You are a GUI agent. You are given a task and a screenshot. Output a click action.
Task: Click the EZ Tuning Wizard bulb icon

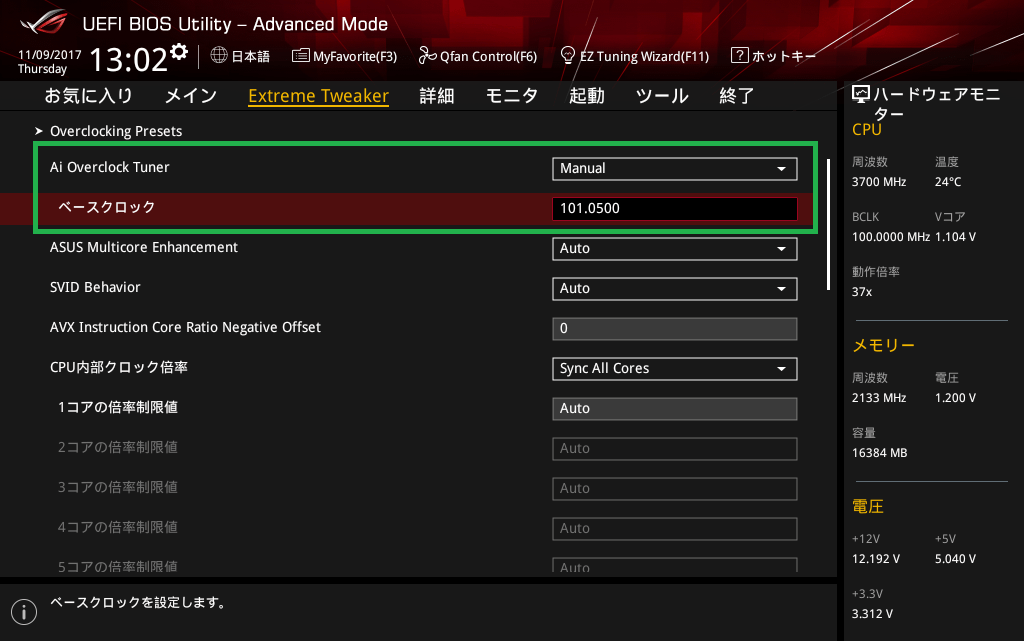point(568,55)
